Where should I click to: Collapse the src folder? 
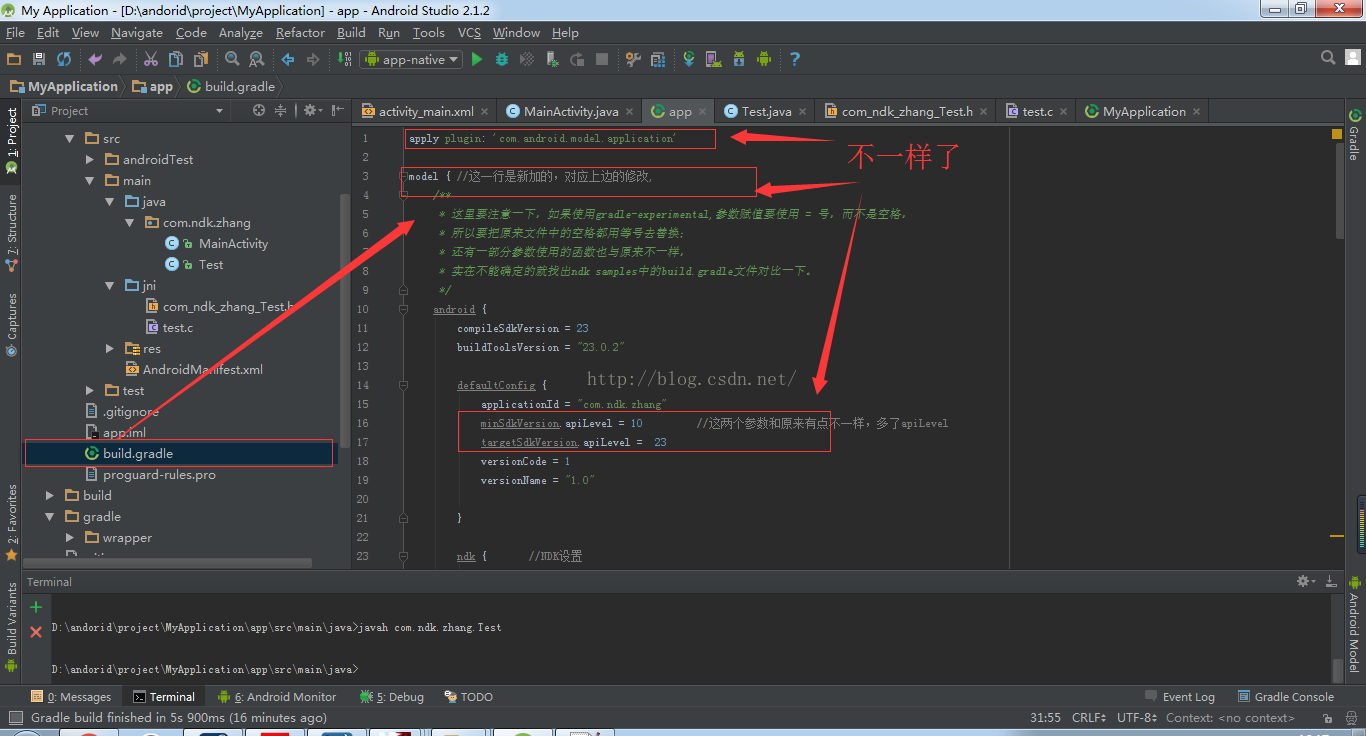[x=70, y=138]
